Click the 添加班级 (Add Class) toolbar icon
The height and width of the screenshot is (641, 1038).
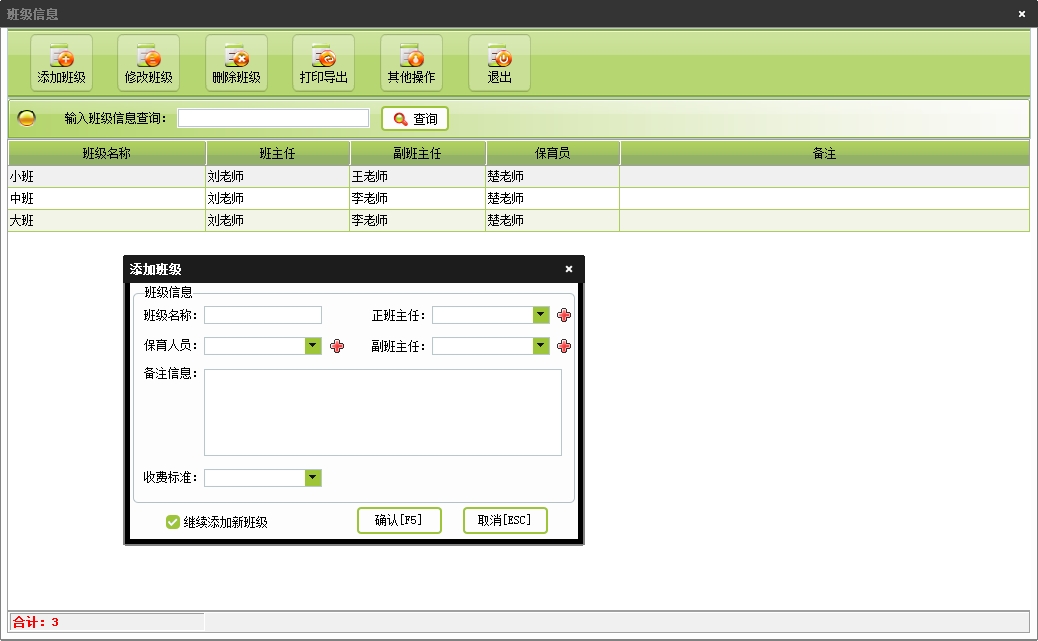click(x=61, y=63)
